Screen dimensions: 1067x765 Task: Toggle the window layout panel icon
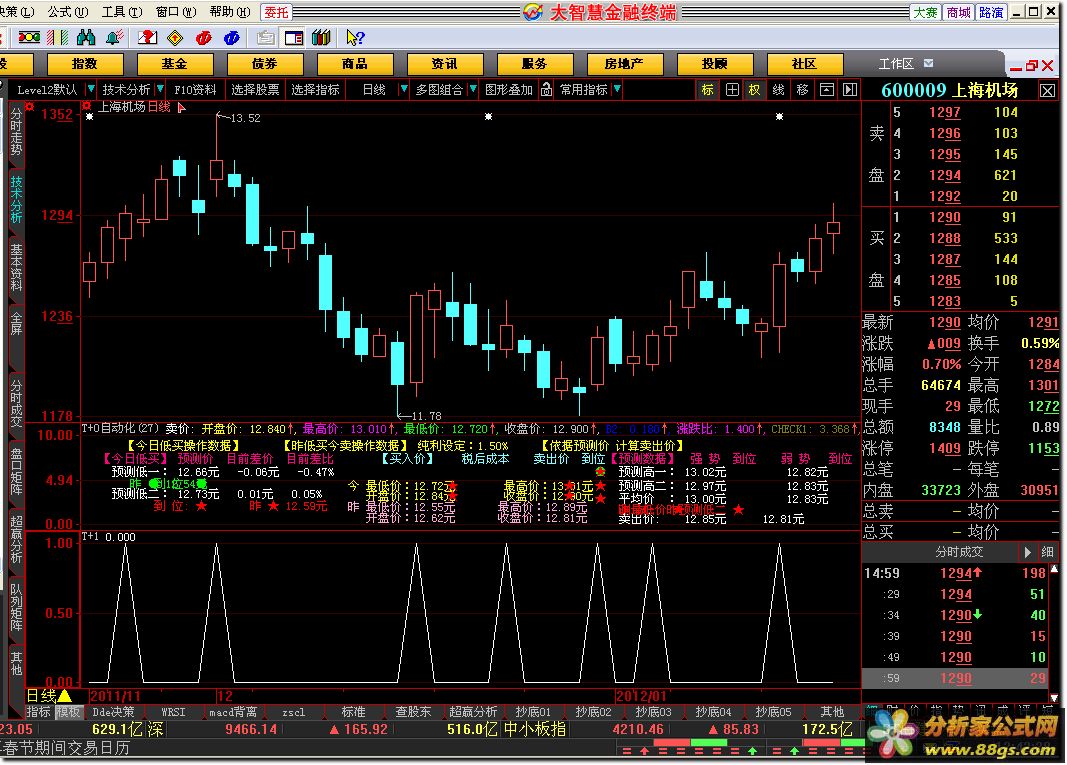point(293,37)
